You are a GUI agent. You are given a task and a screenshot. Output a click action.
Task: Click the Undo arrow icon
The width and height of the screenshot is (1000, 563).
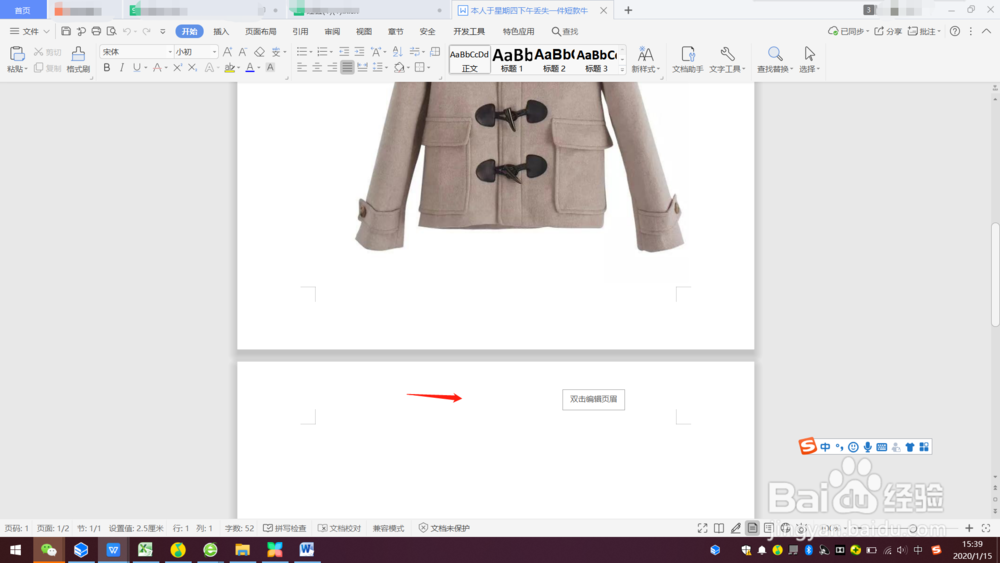[127, 31]
